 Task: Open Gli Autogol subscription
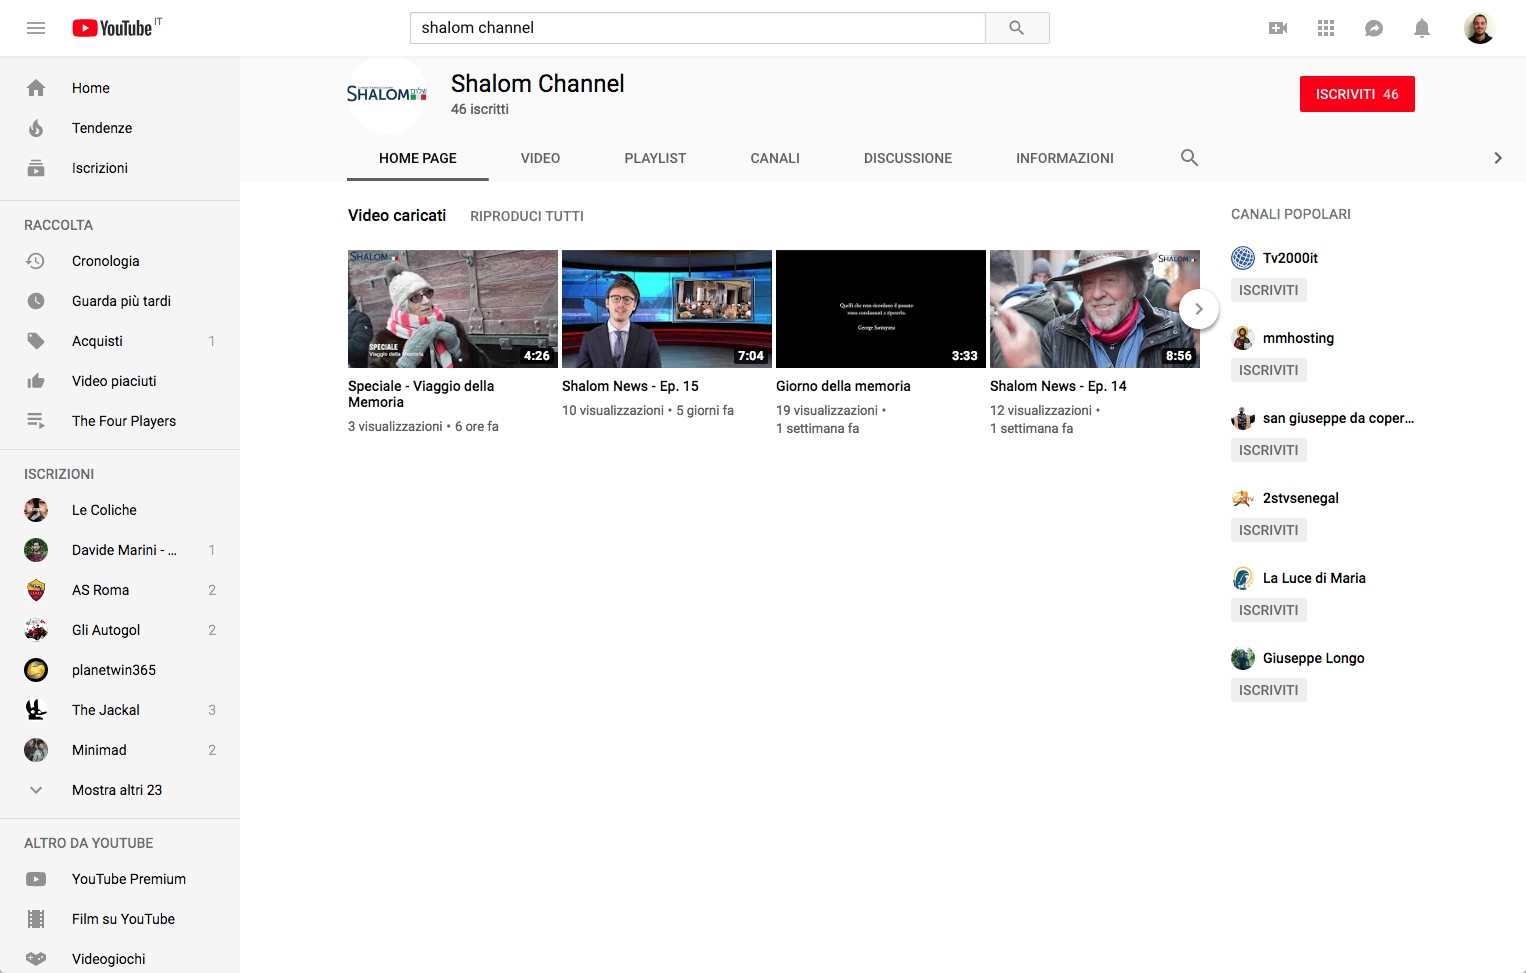[x=120, y=630]
